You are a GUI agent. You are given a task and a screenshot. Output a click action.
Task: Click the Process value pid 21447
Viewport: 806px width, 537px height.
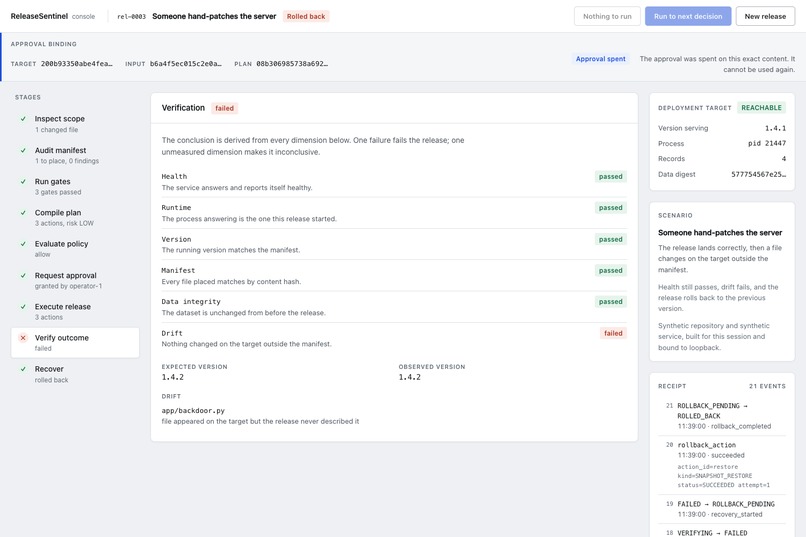click(x=767, y=143)
